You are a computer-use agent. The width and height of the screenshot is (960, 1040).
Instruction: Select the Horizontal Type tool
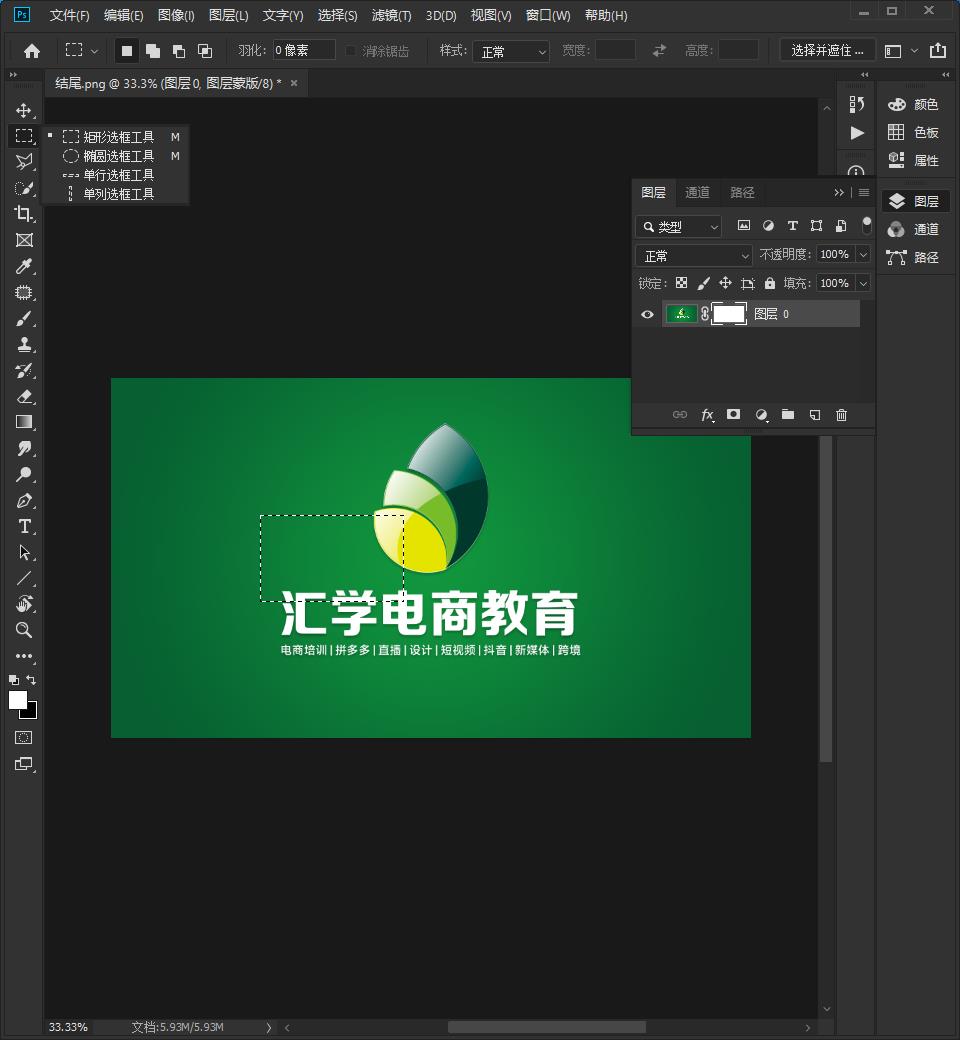[24, 527]
